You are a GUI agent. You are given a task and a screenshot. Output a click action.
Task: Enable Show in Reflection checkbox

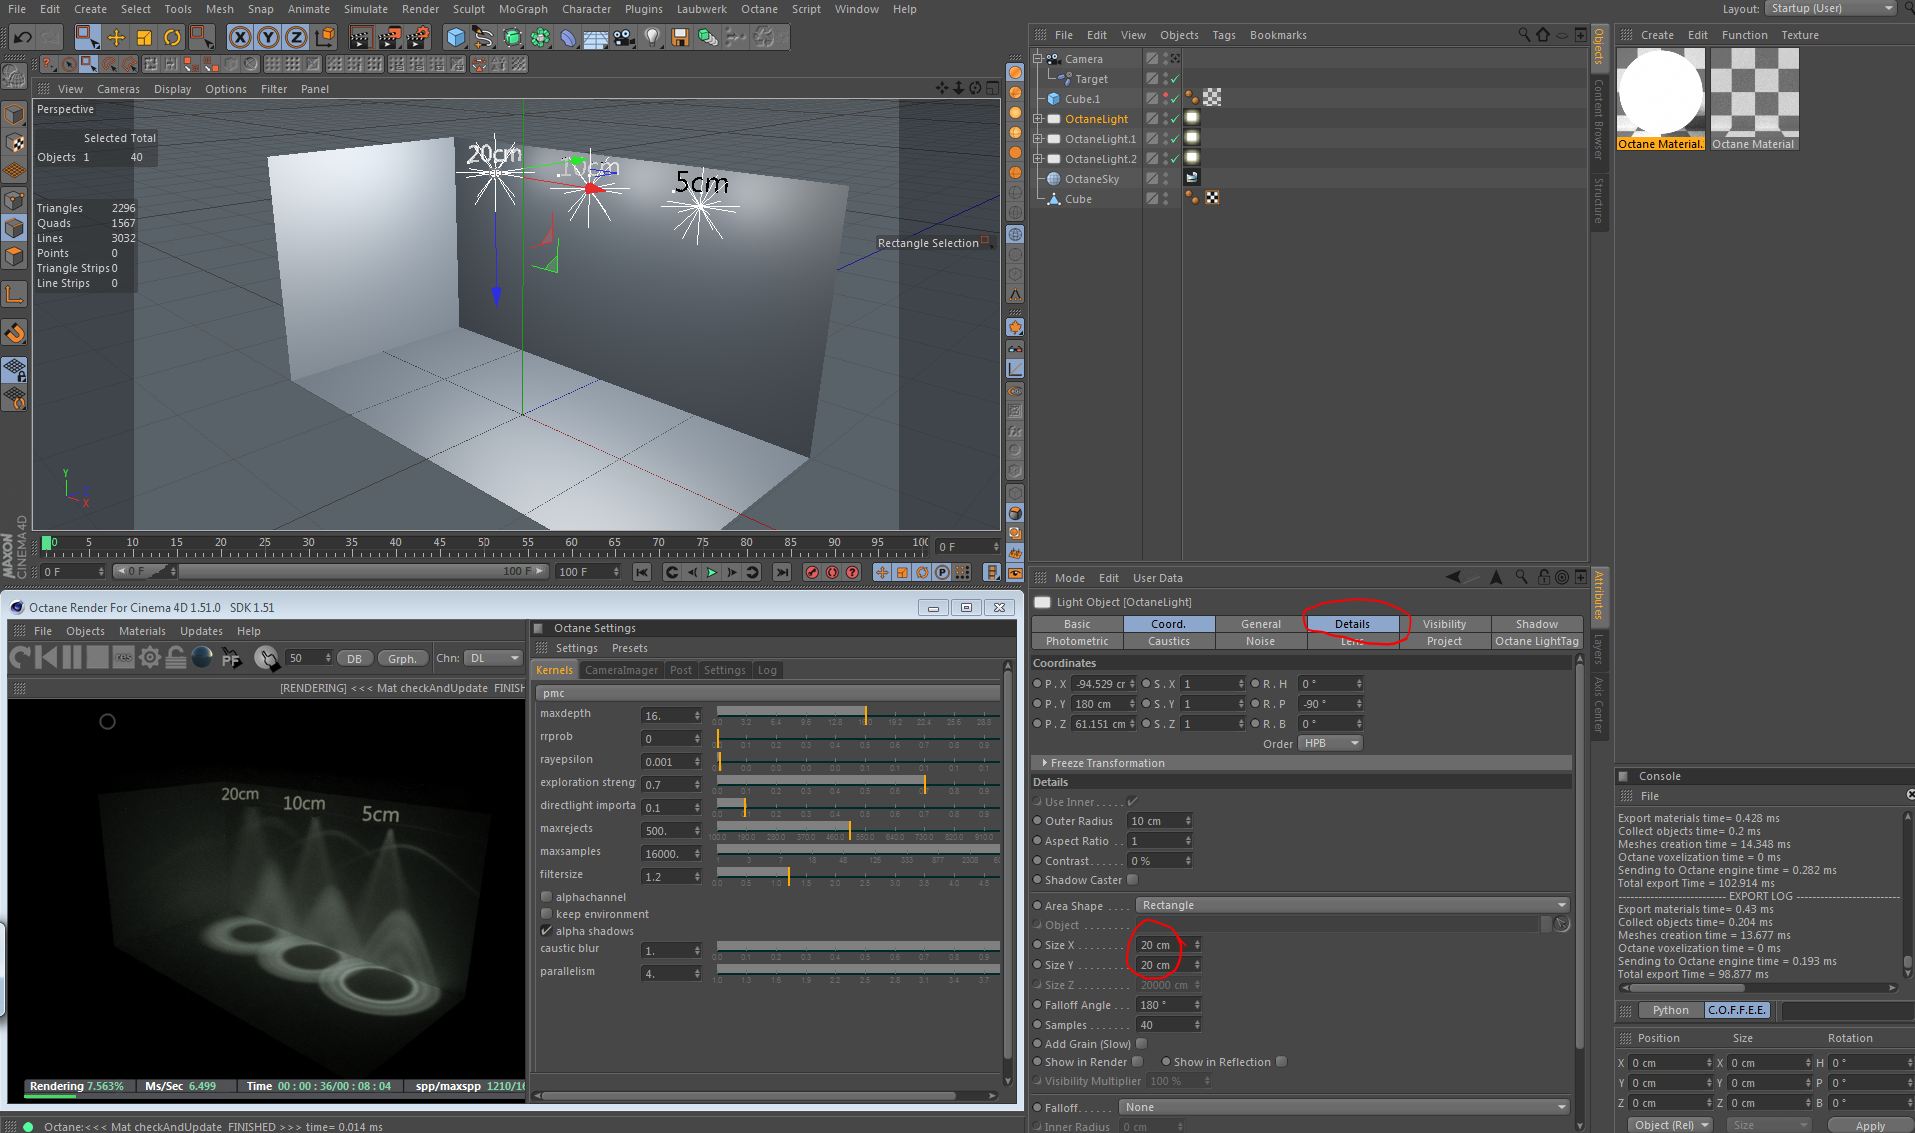click(1281, 1062)
